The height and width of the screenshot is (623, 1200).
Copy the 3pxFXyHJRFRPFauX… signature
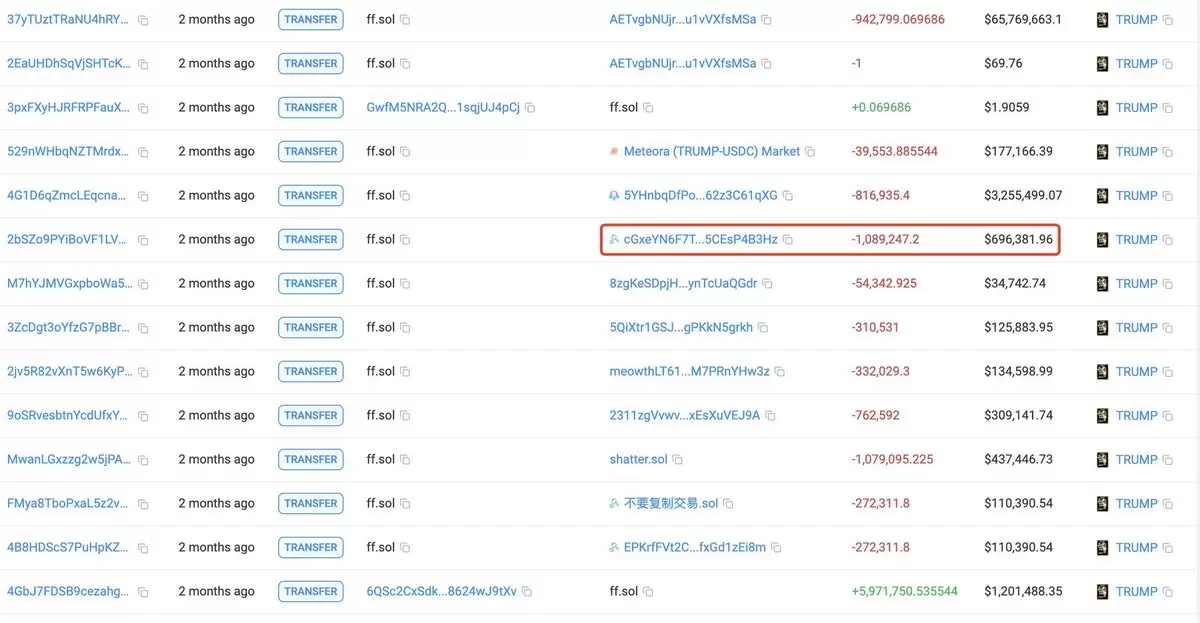(143, 108)
